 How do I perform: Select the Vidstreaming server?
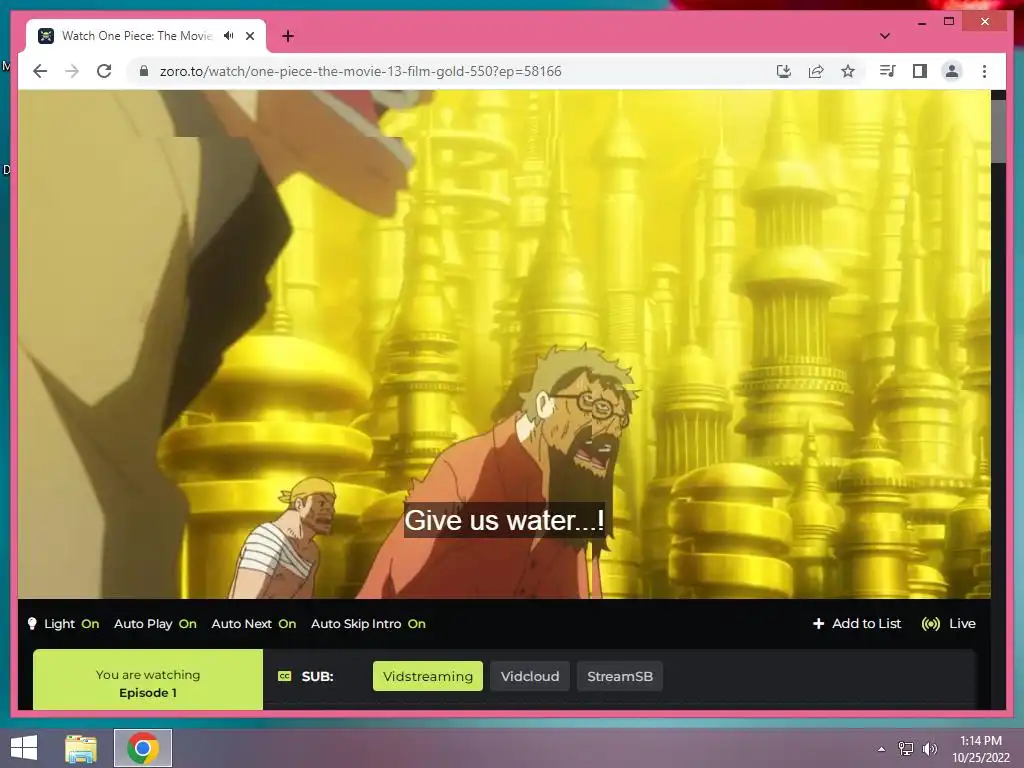428,676
